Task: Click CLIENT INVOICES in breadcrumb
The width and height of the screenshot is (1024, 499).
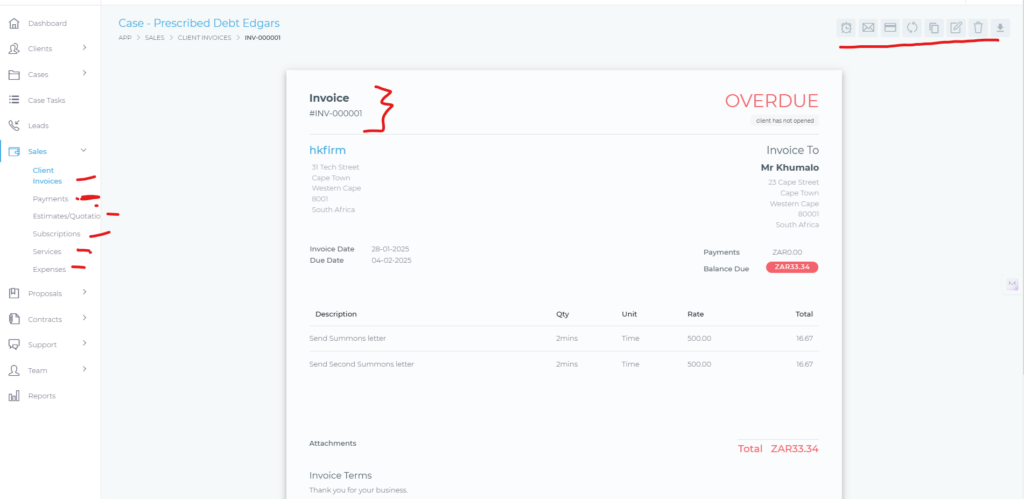Action: click(x=206, y=38)
